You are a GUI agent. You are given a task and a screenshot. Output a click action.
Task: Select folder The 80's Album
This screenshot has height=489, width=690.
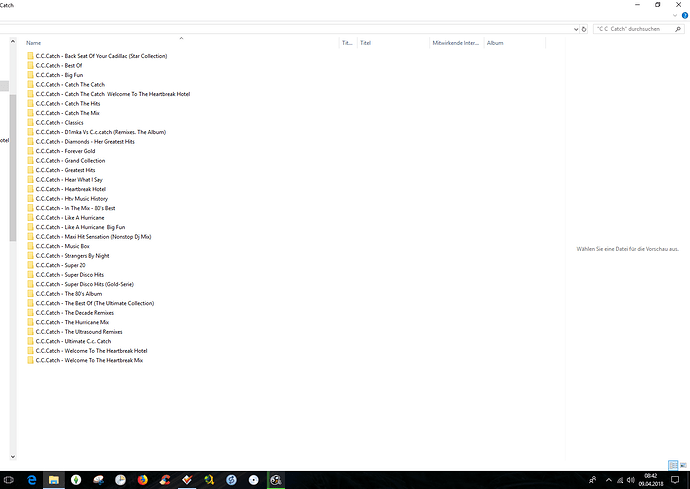coord(65,294)
